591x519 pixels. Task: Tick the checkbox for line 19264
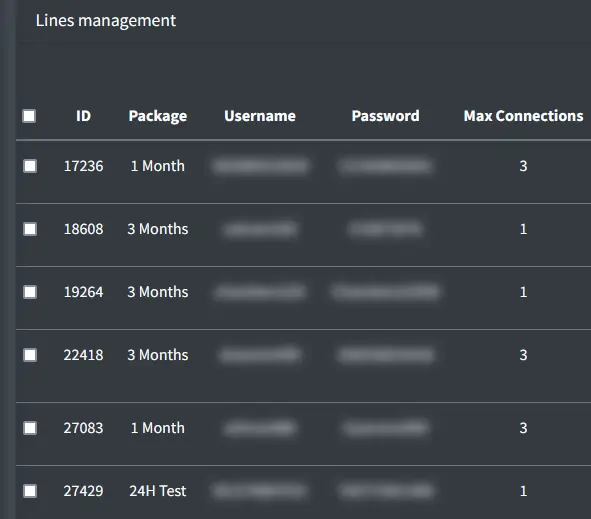point(30,292)
